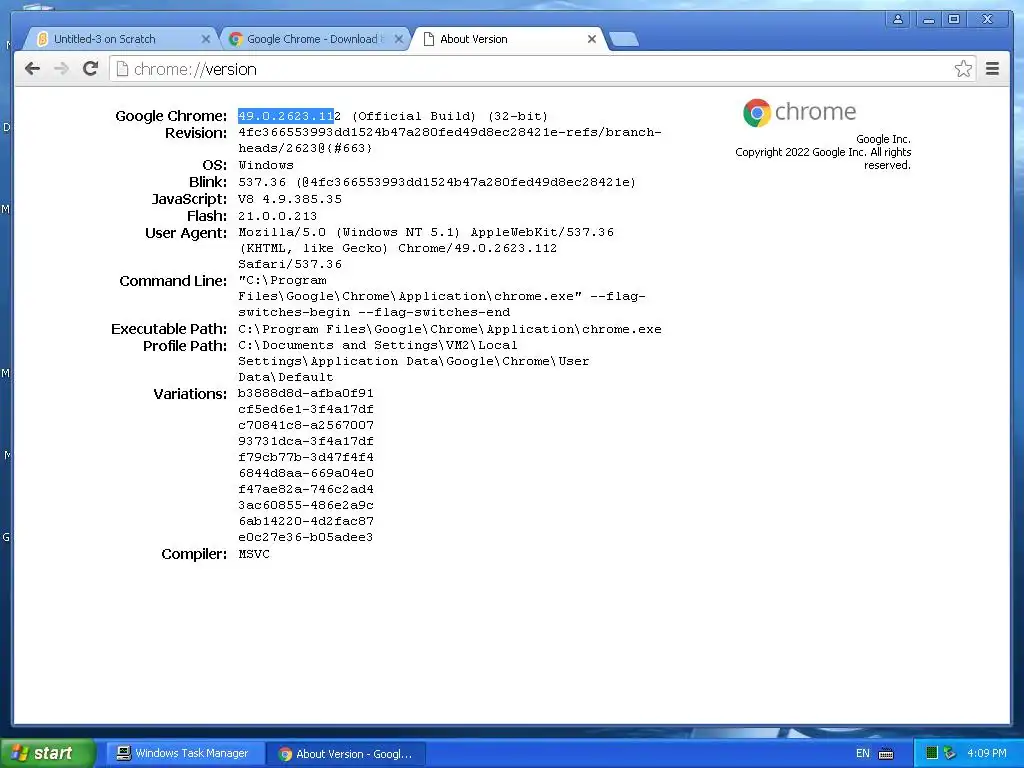
Task: Switch to the Google Chrome - Download tab
Action: 315,39
